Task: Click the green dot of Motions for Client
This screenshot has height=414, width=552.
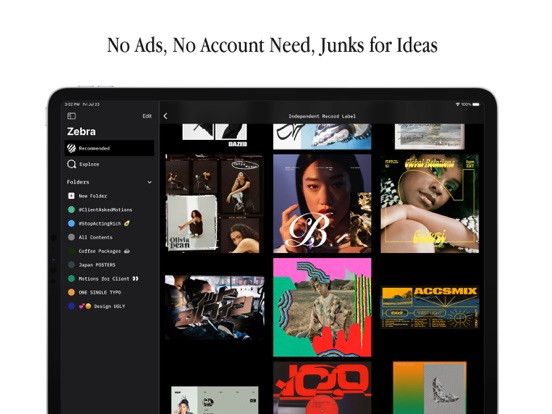Action: [71, 278]
